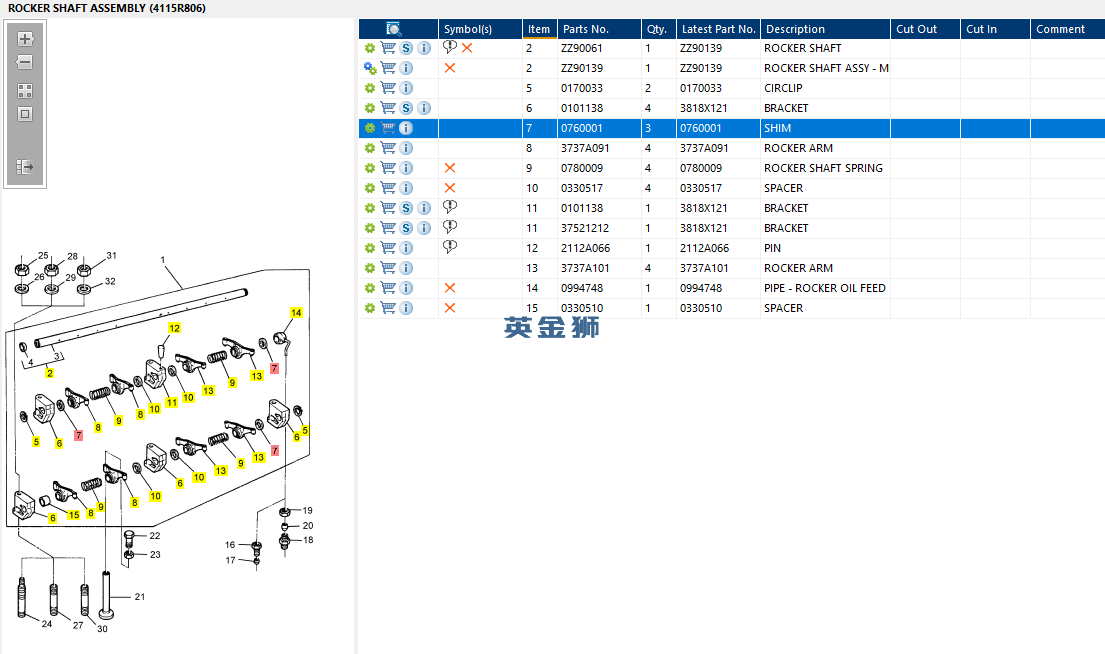Click the orange X symbol in ZZ90061 row
Screen dimensions: 1105x654
click(467, 48)
